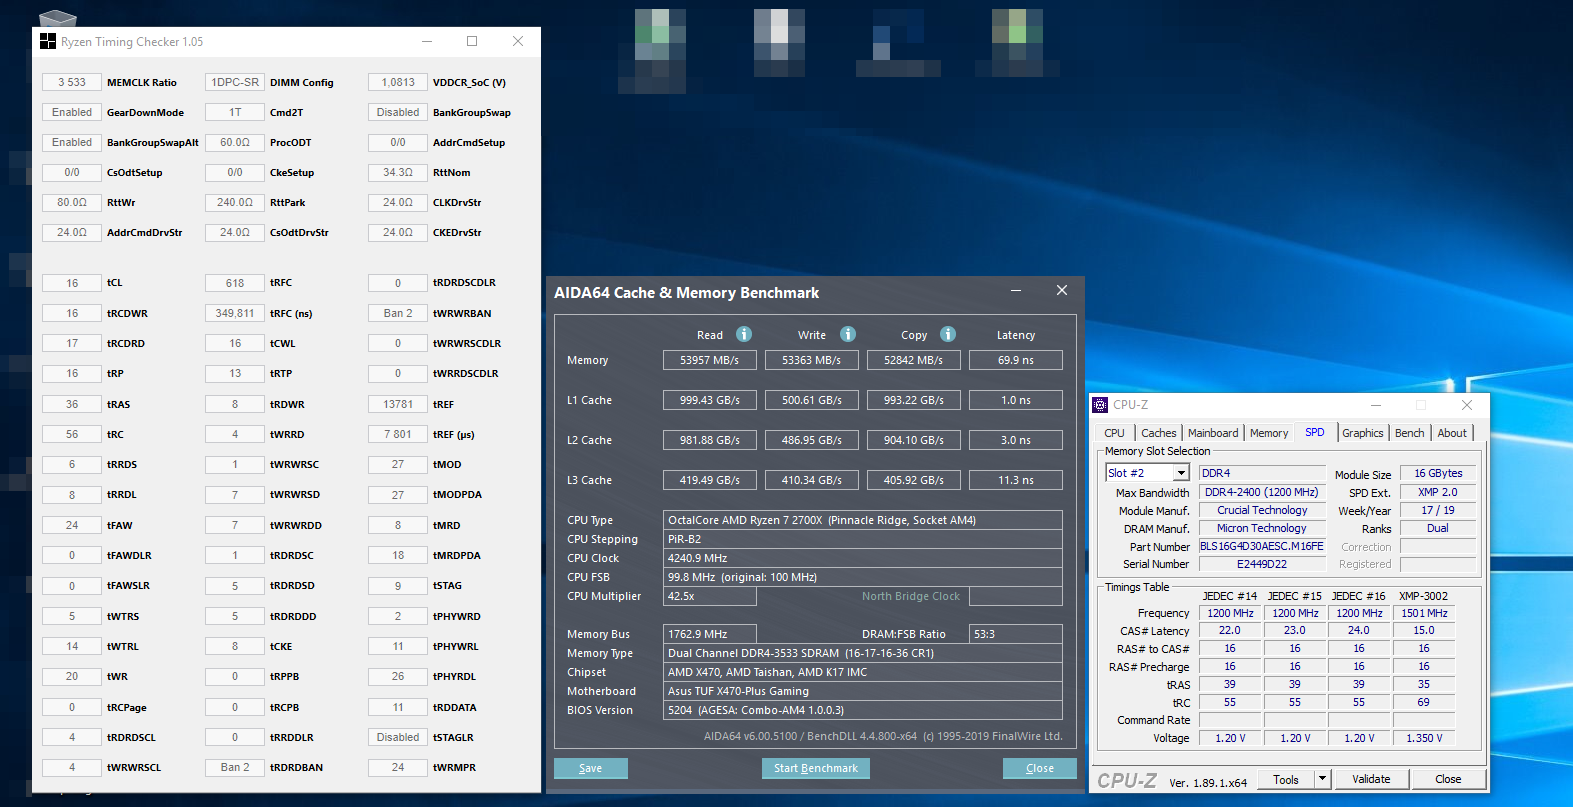Click the ProcODT 60.0Ω value
Viewport: 1573px width, 807px height.
click(235, 142)
